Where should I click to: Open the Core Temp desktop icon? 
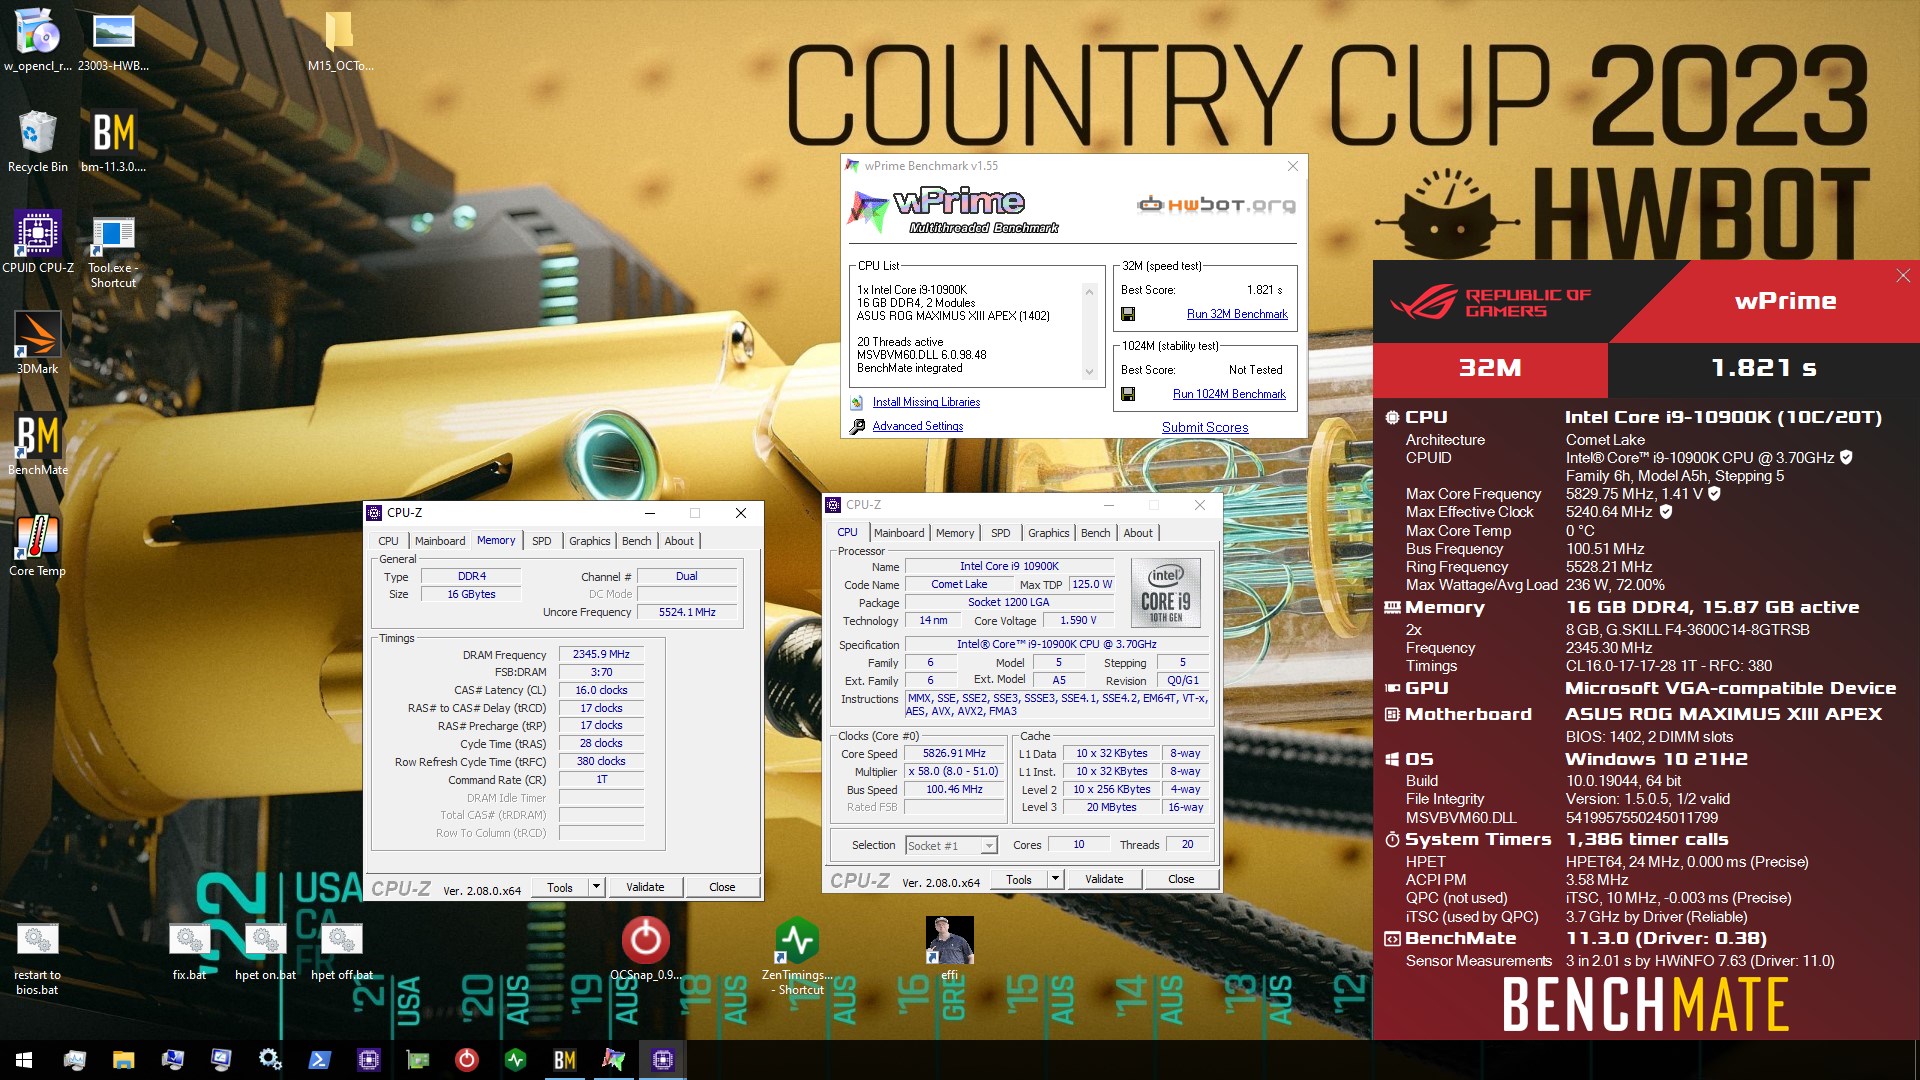tap(38, 544)
